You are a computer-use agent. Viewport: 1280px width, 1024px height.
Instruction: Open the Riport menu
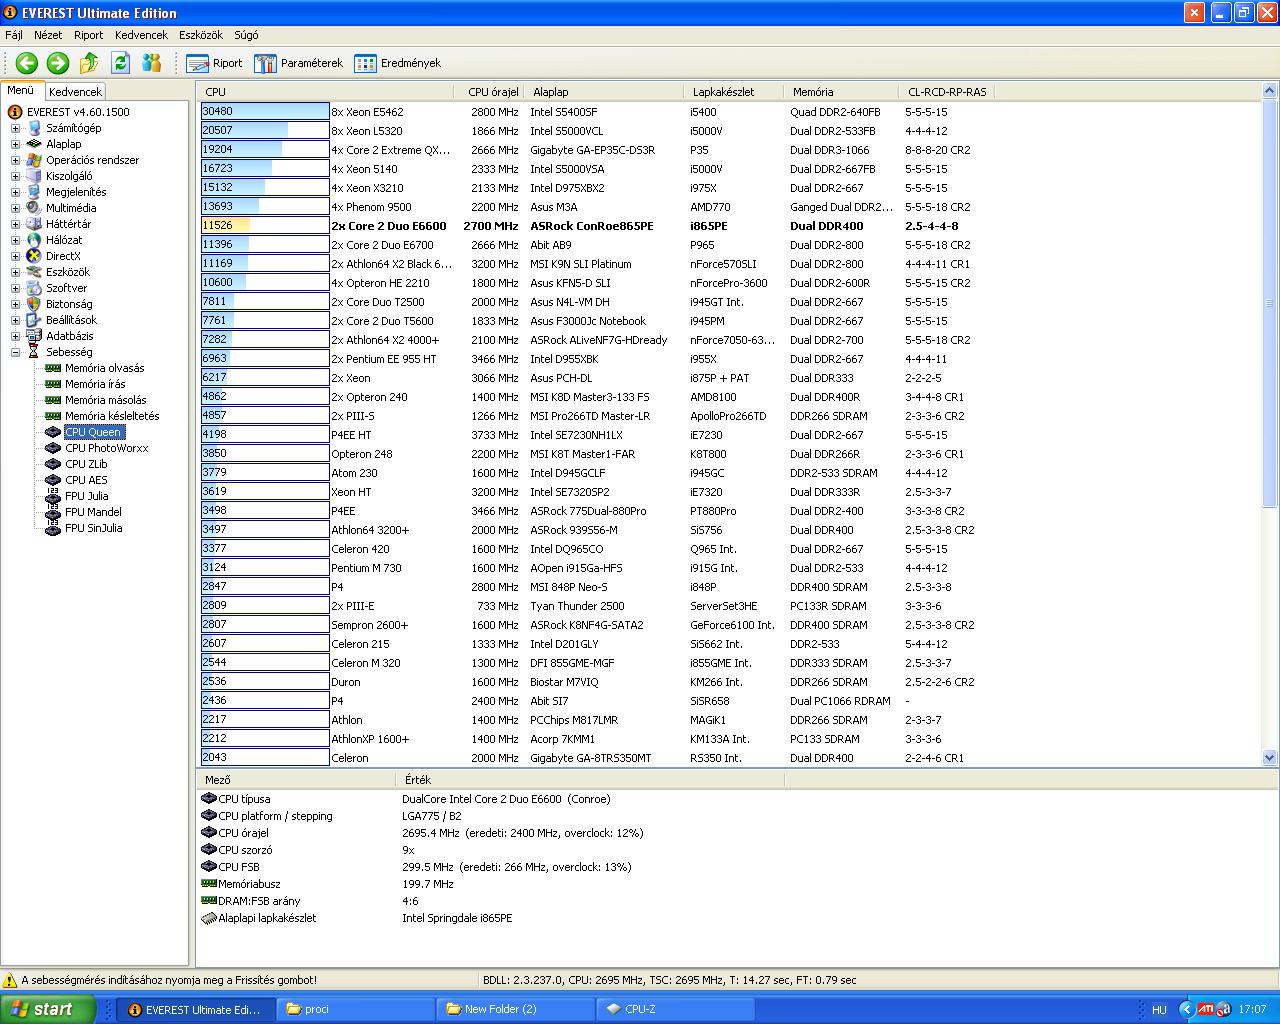[89, 35]
